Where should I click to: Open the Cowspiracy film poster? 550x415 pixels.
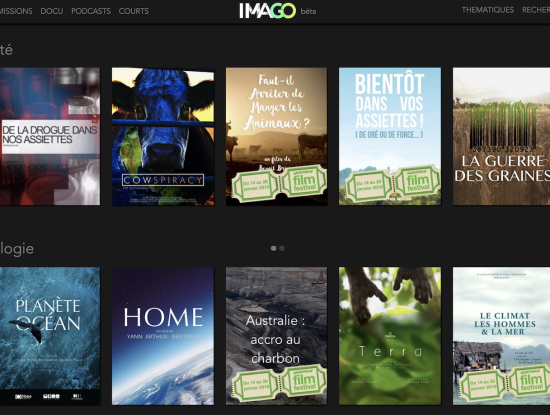[163, 136]
